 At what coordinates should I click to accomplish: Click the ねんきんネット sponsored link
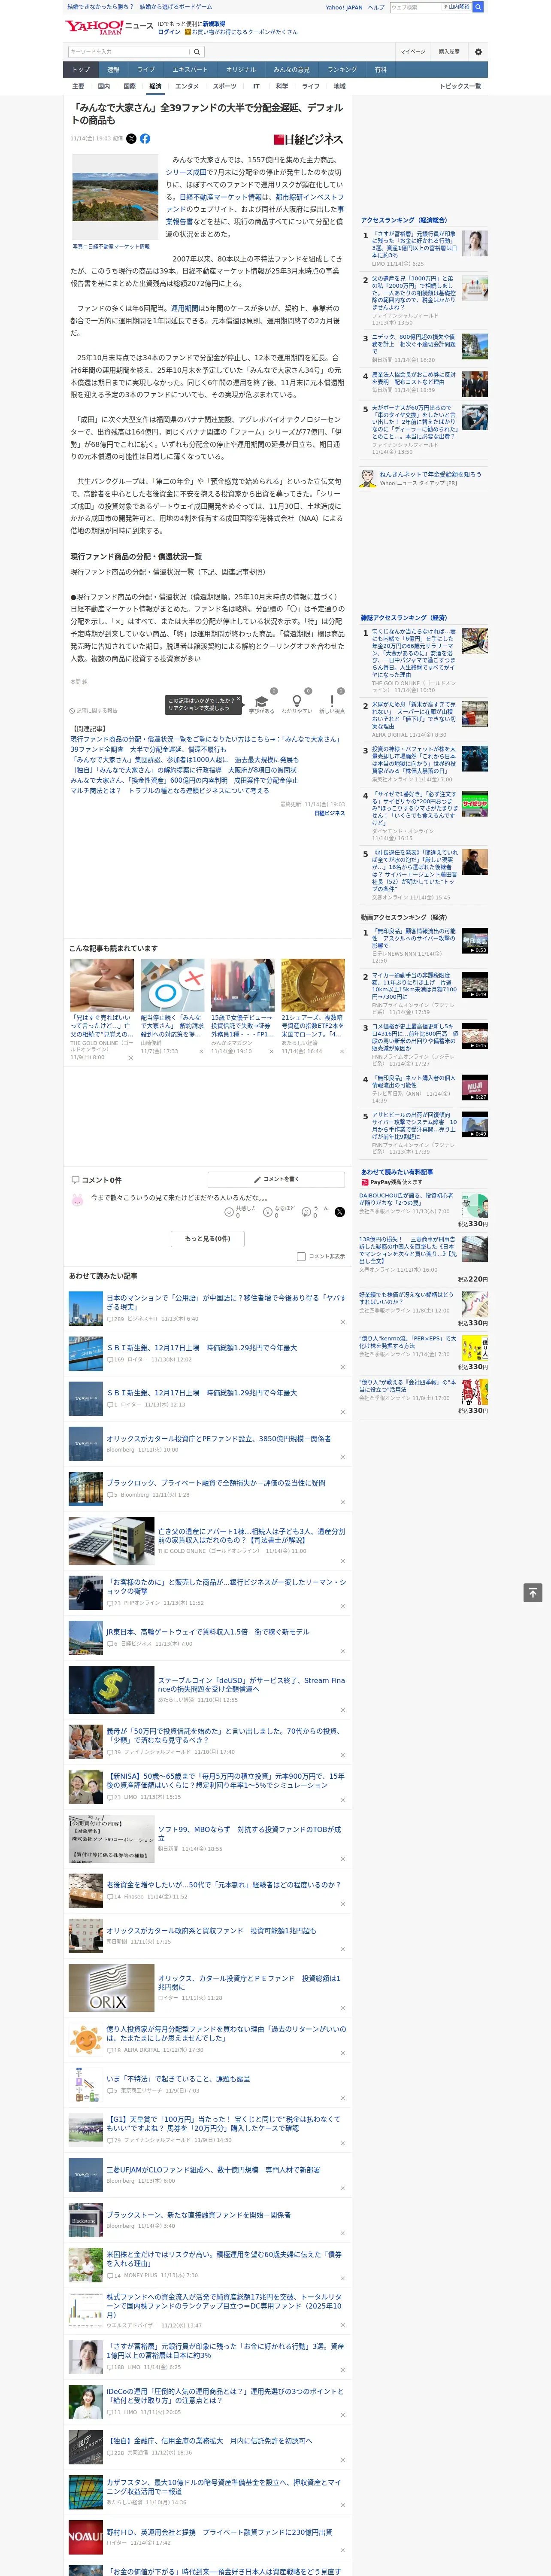(x=430, y=474)
